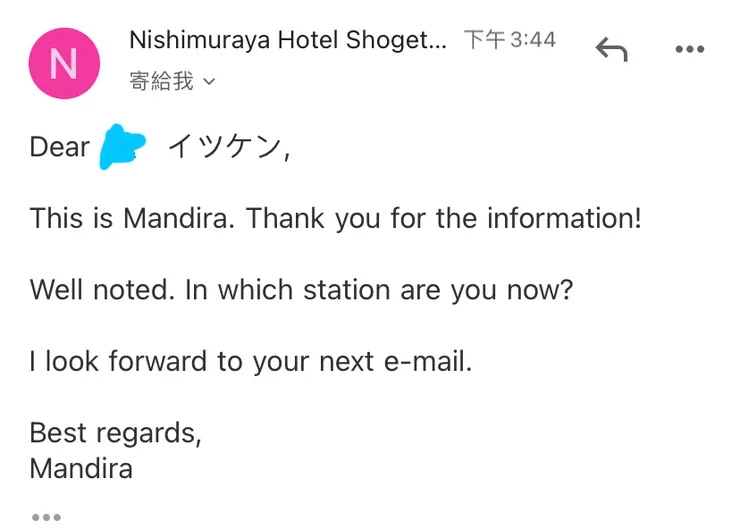Tap the reply arrow icon
This screenshot has height=529, width=740.
tap(611, 48)
